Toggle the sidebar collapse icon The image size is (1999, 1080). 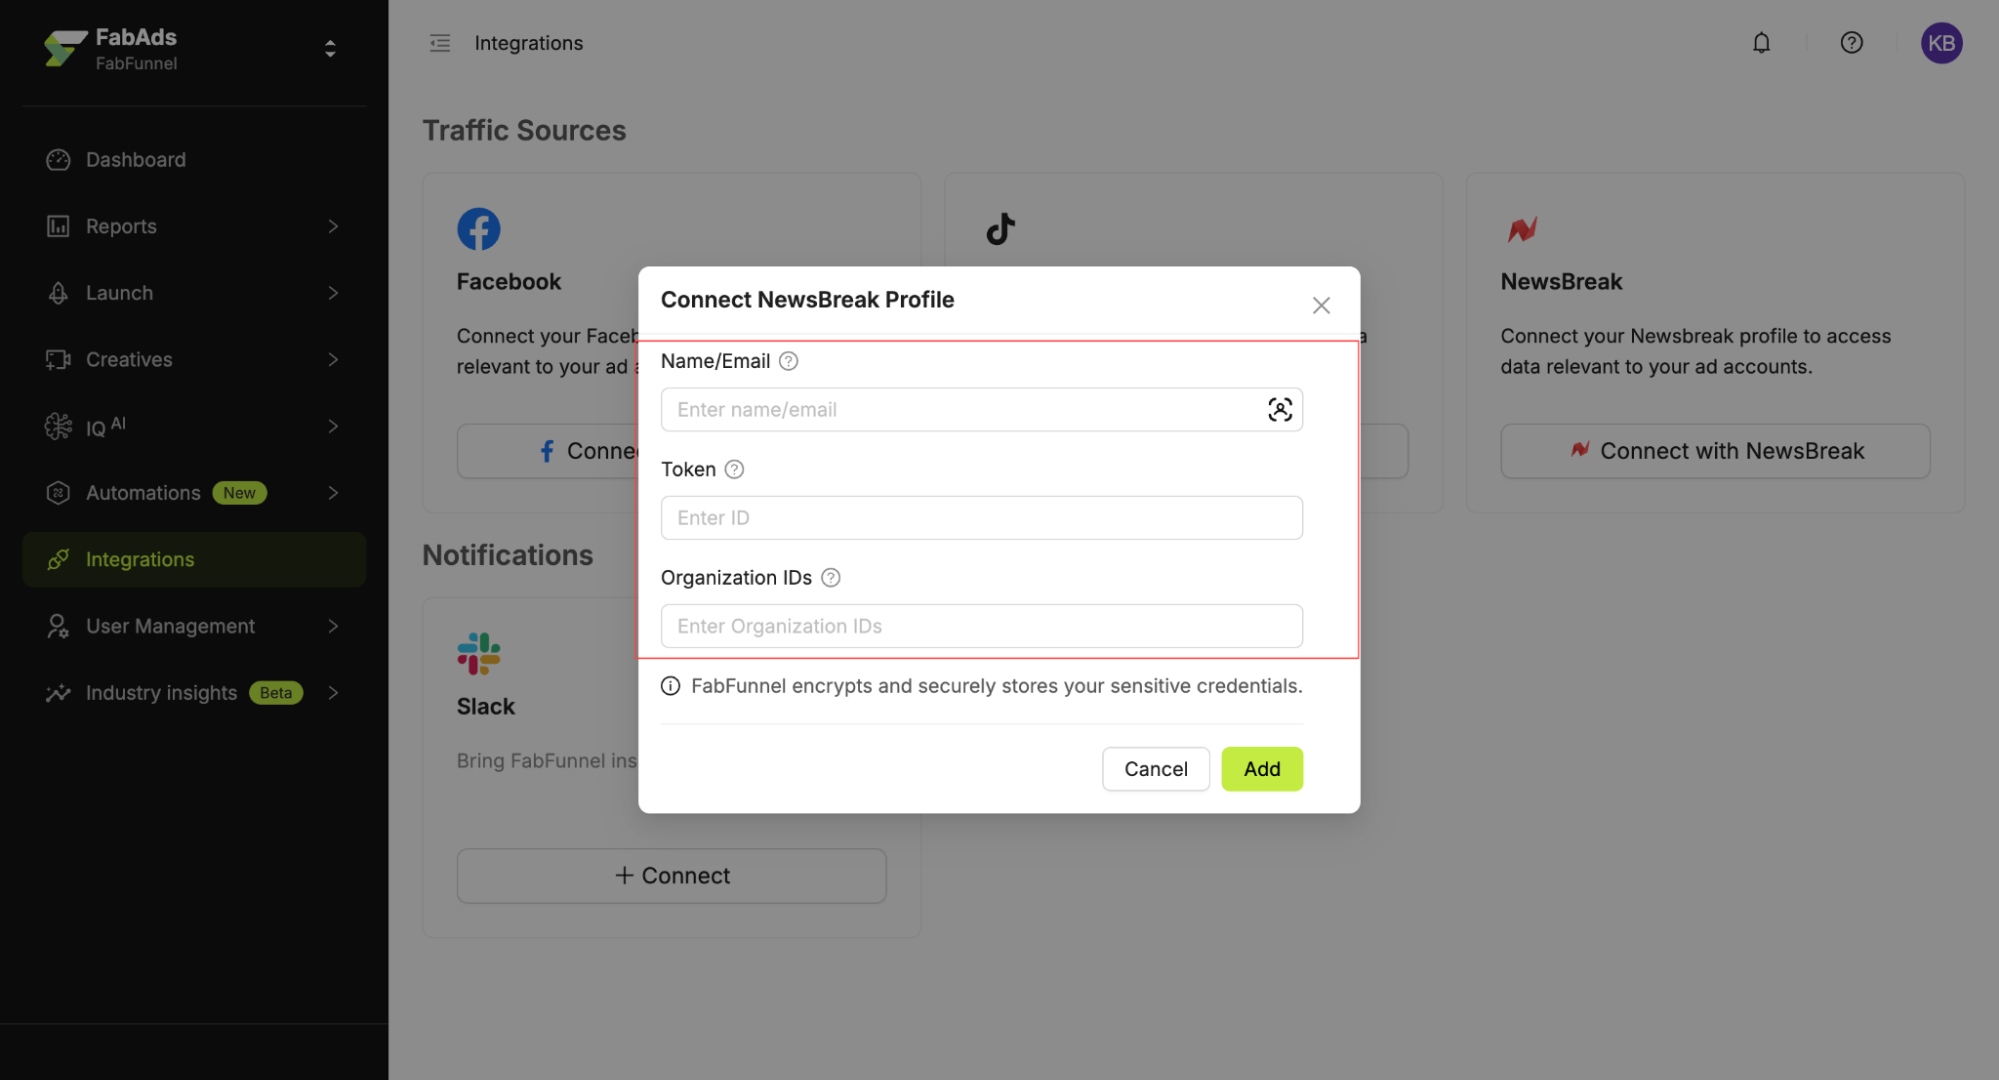(440, 43)
